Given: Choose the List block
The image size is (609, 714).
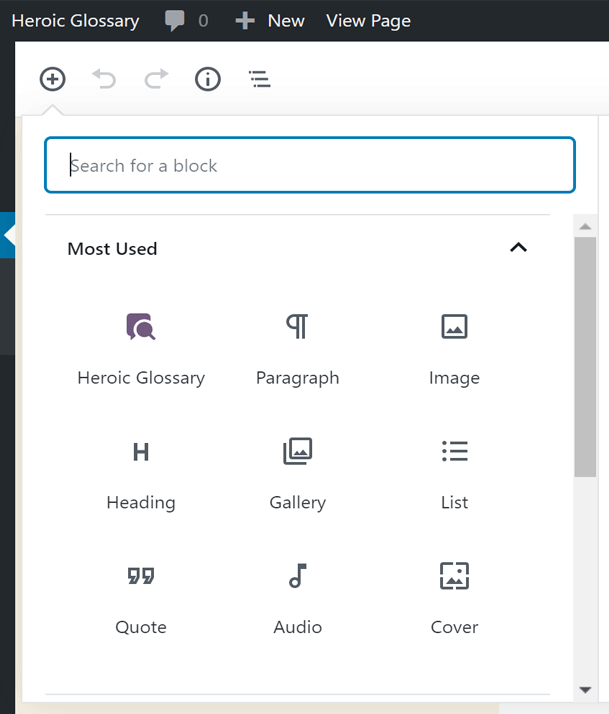Looking at the screenshot, I should coord(454,471).
